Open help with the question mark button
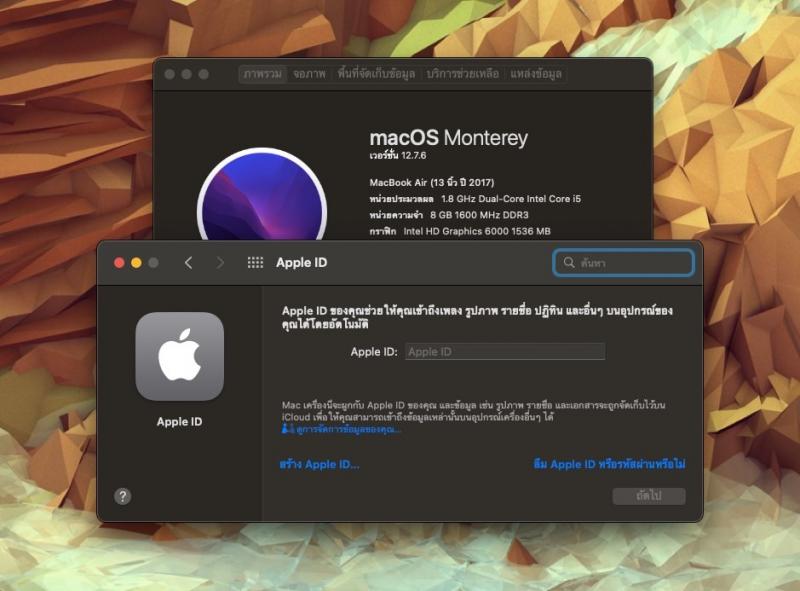The height and width of the screenshot is (591, 800). pos(122,496)
